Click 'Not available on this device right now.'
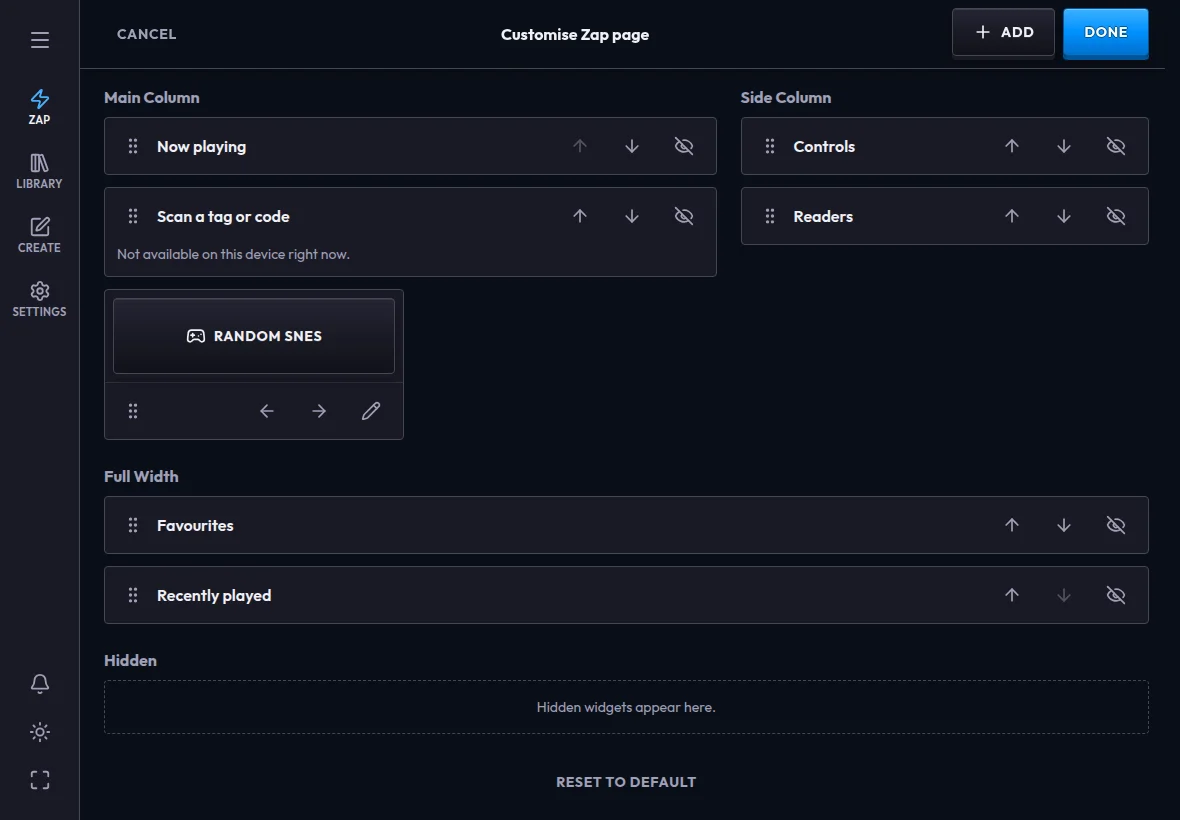This screenshot has height=820, width=1180. pos(233,254)
